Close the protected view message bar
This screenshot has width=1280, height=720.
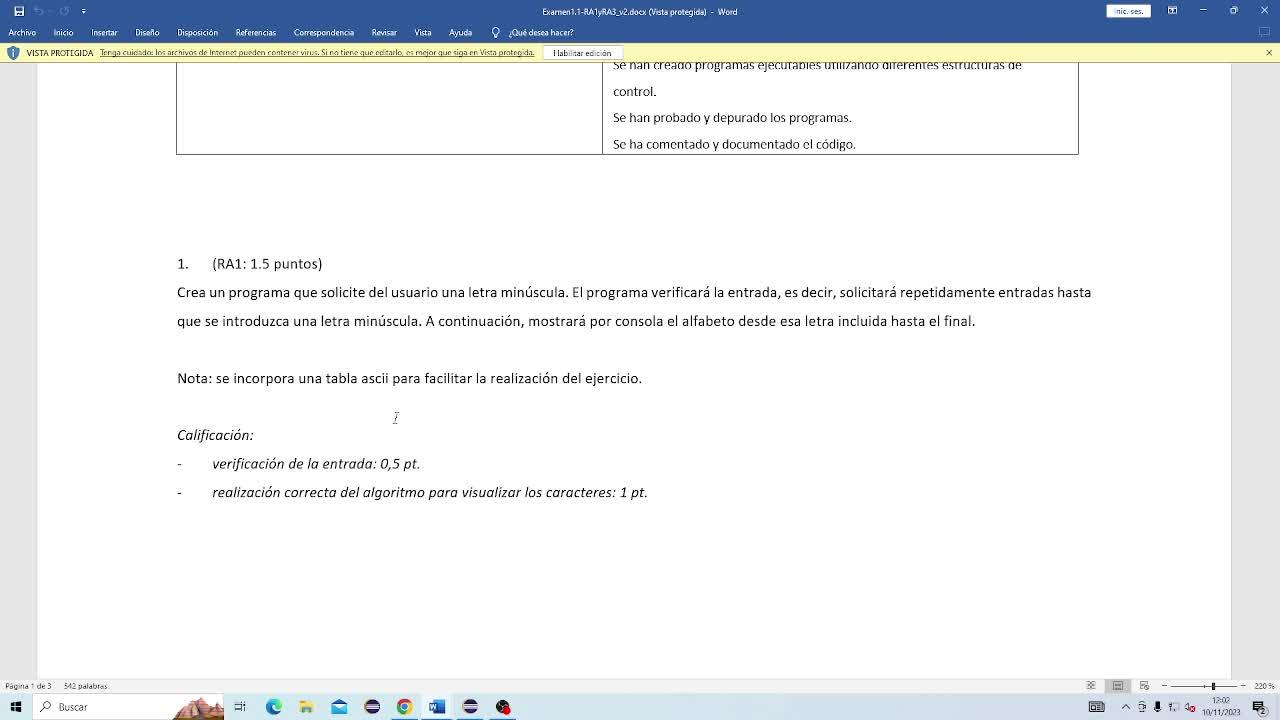(1269, 53)
